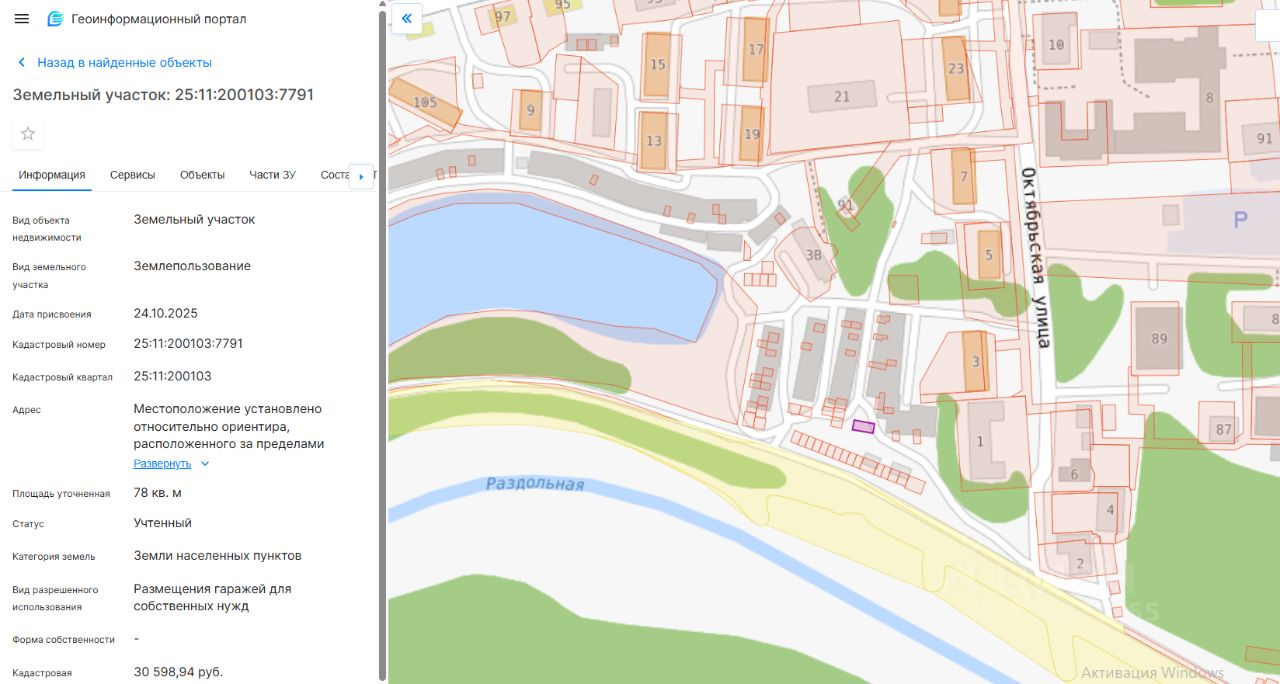1280x684 pixels.
Task: Click the cadastral value 30 598,94 руб.
Action: click(x=178, y=672)
